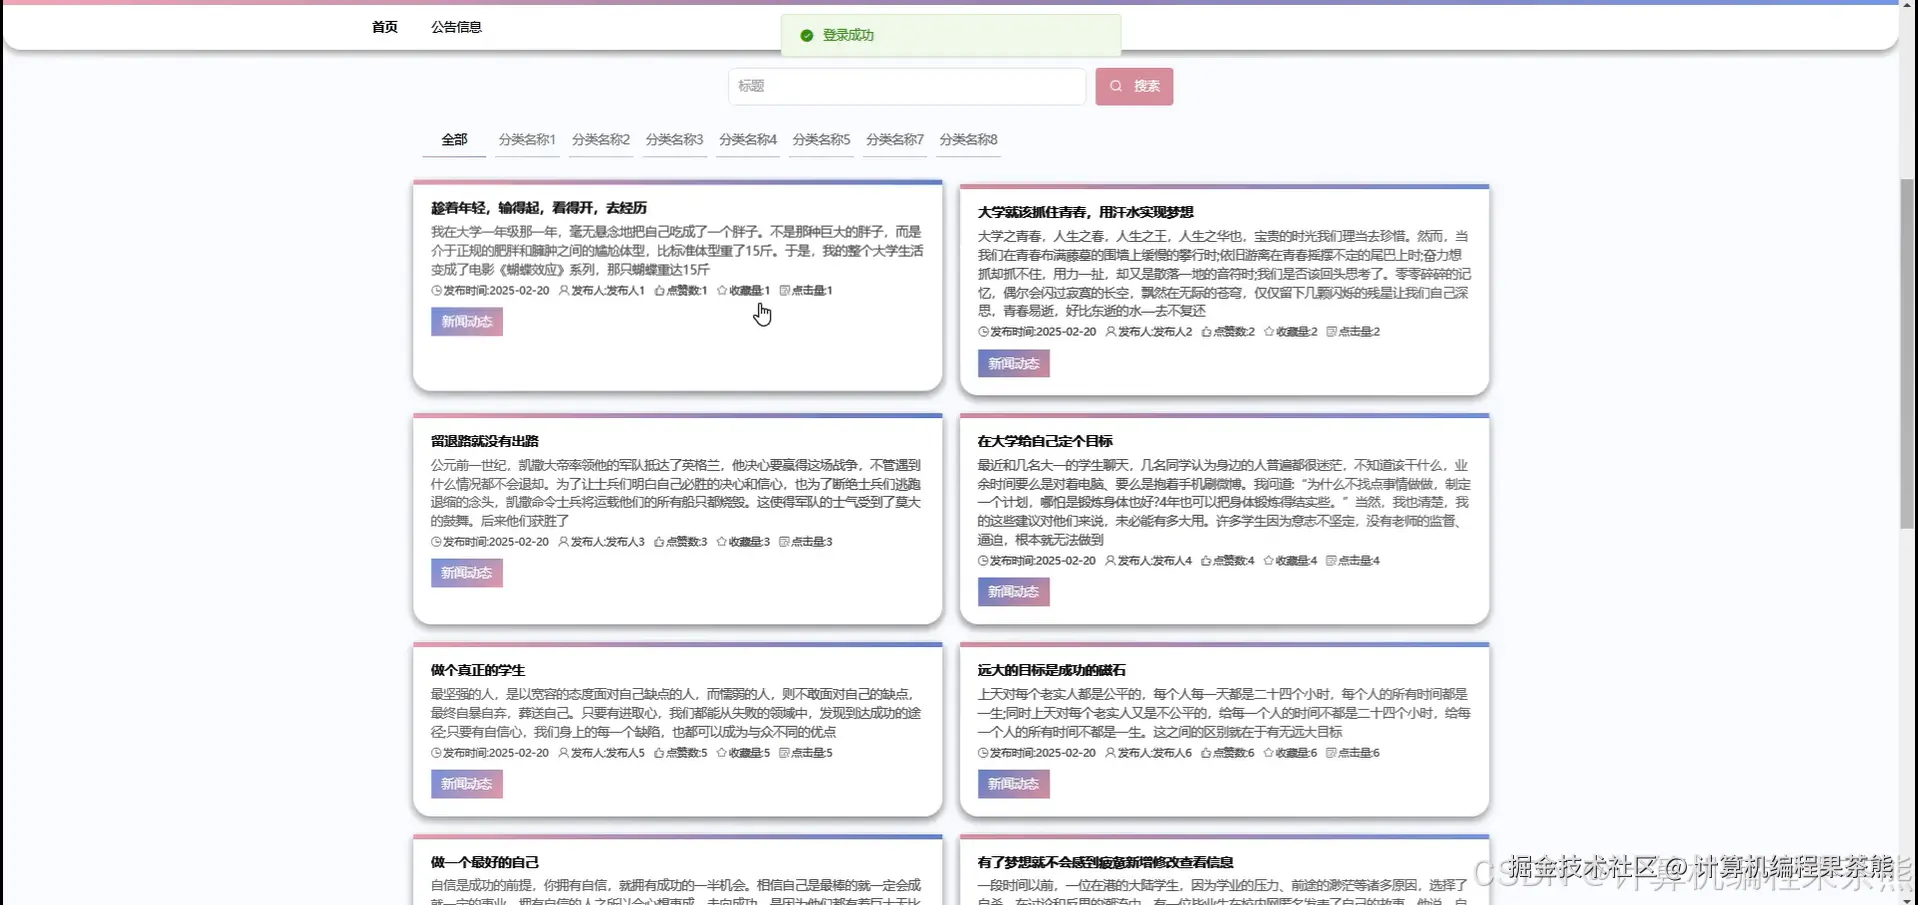The height and width of the screenshot is (905, 1918).
Task: Open the 公告信息 page
Action: (x=456, y=27)
